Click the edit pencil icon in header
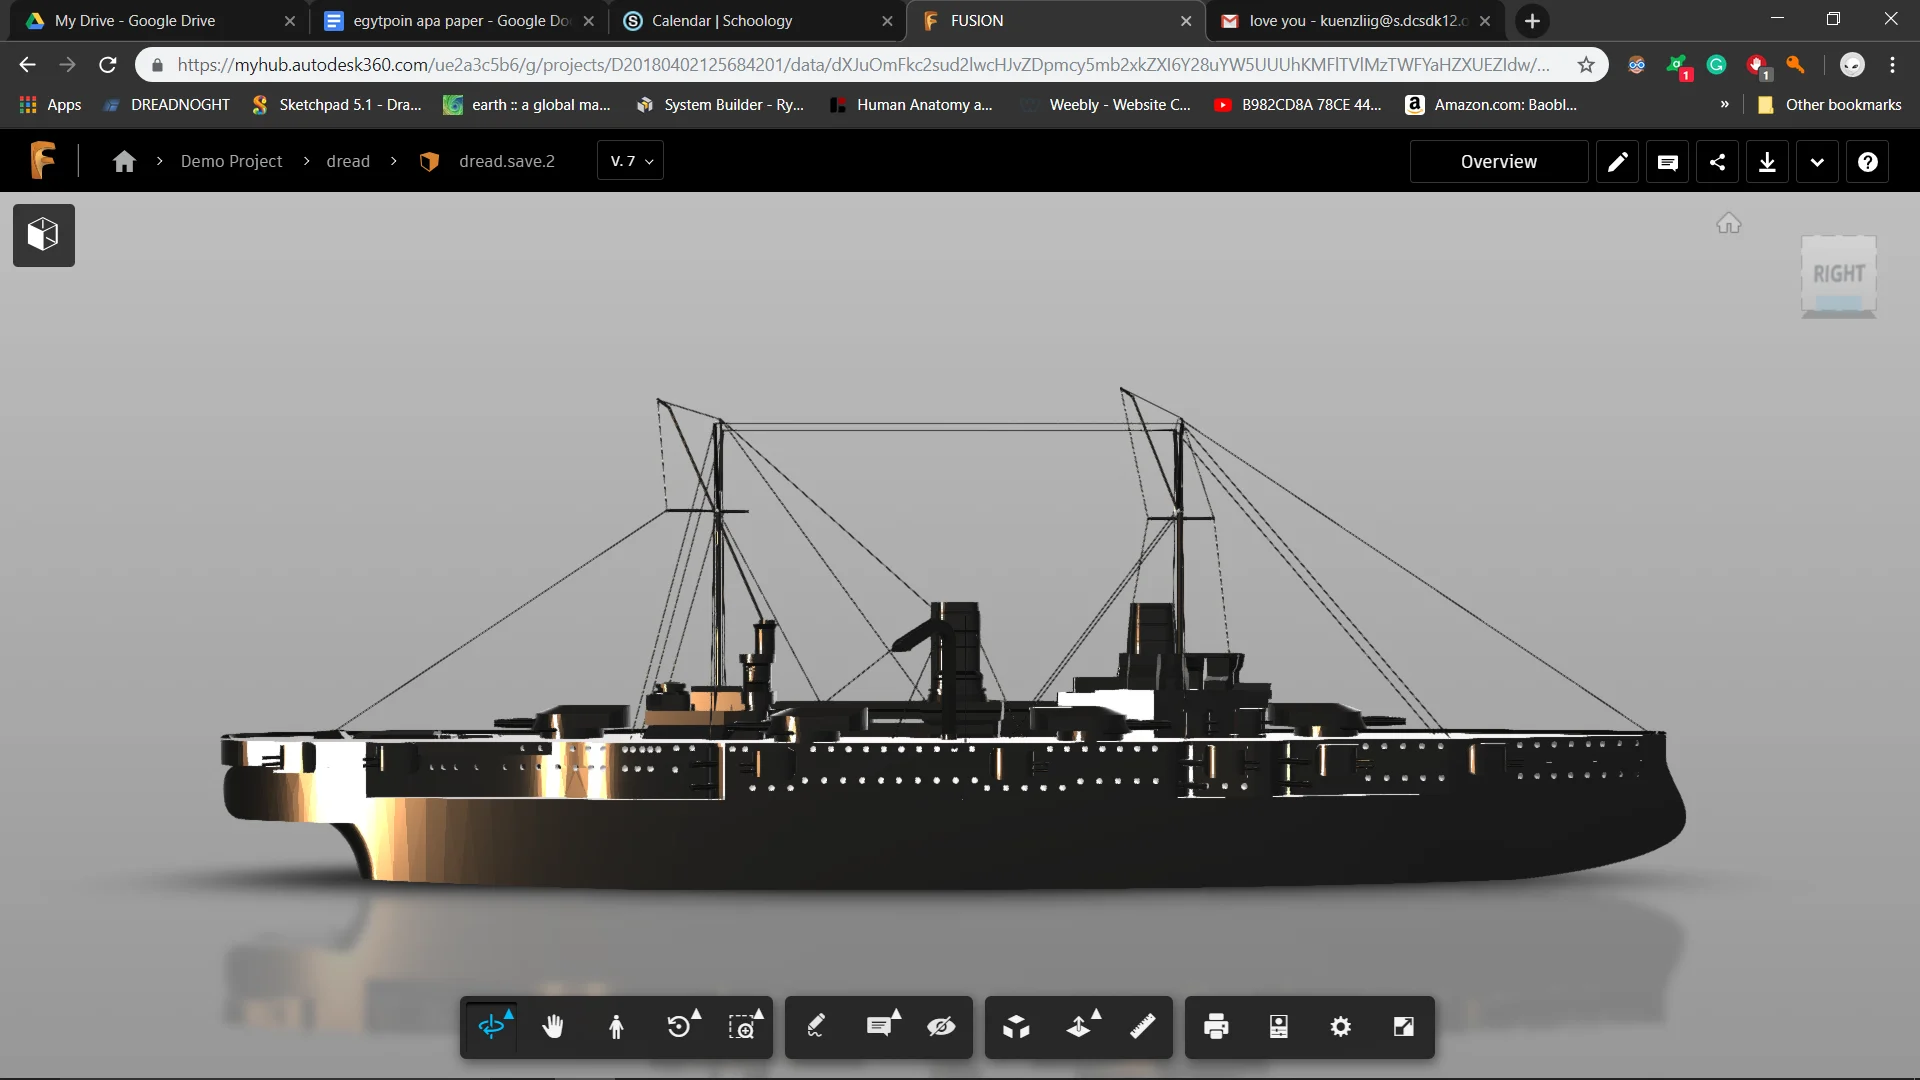 pyautogui.click(x=1617, y=162)
